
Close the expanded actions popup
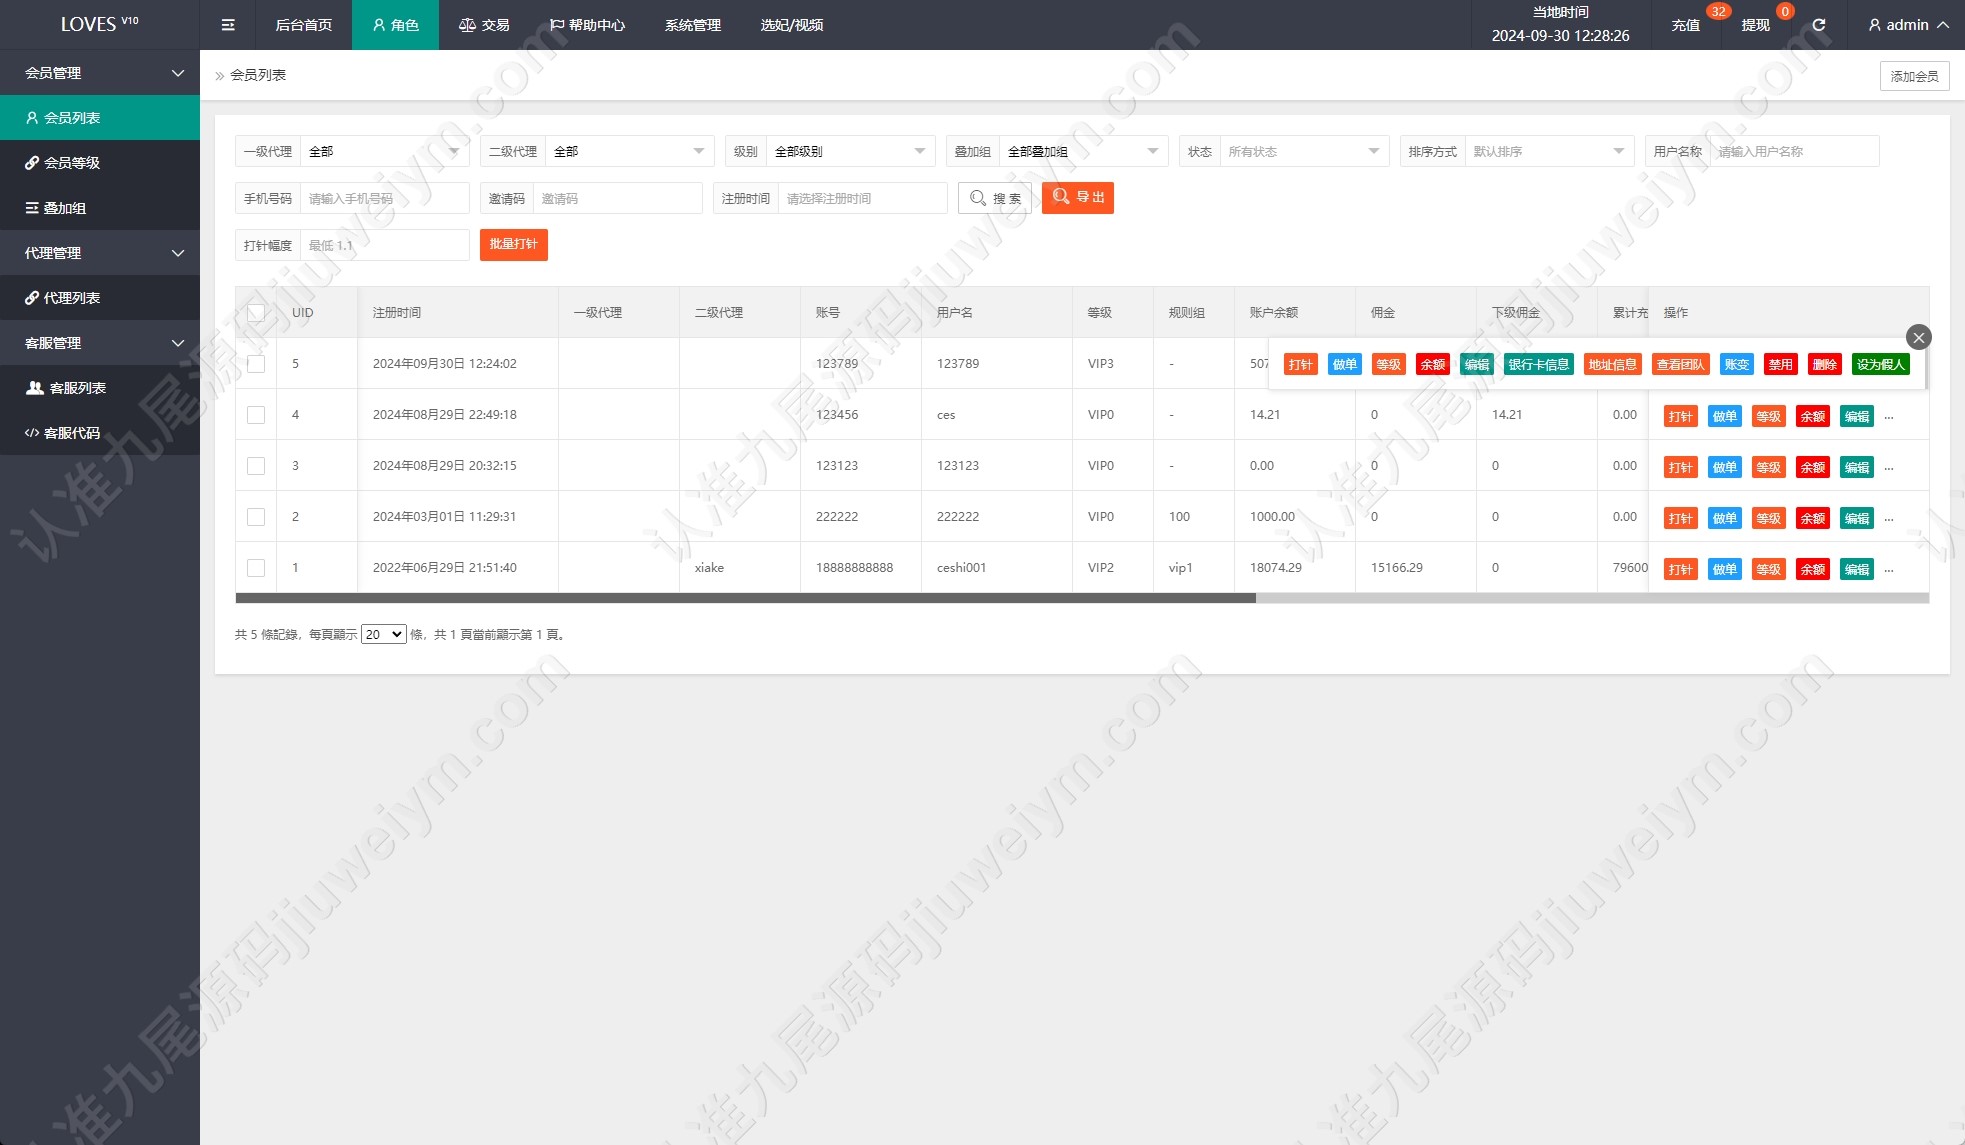click(x=1918, y=337)
